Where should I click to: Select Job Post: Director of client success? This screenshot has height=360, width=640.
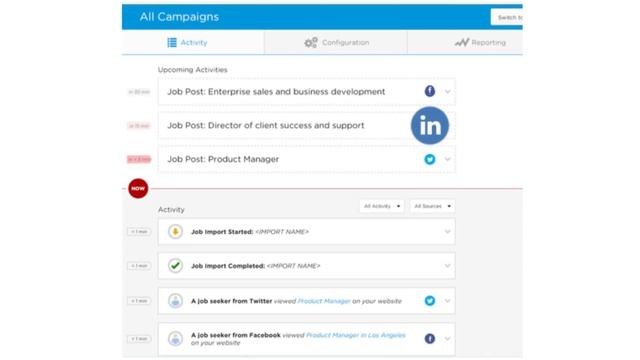pos(266,126)
